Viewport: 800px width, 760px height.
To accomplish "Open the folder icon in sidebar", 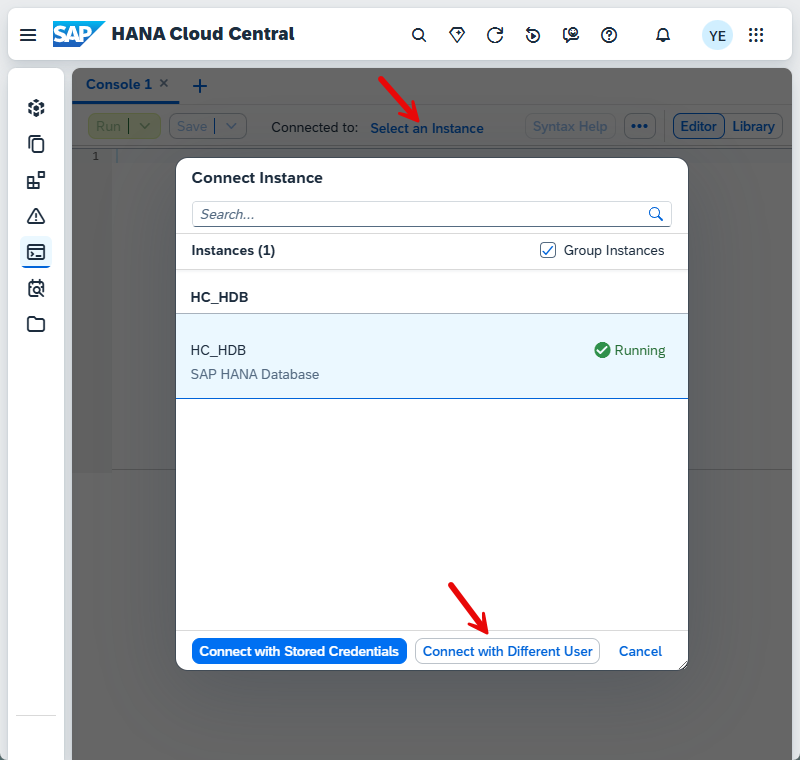I will coord(36,324).
